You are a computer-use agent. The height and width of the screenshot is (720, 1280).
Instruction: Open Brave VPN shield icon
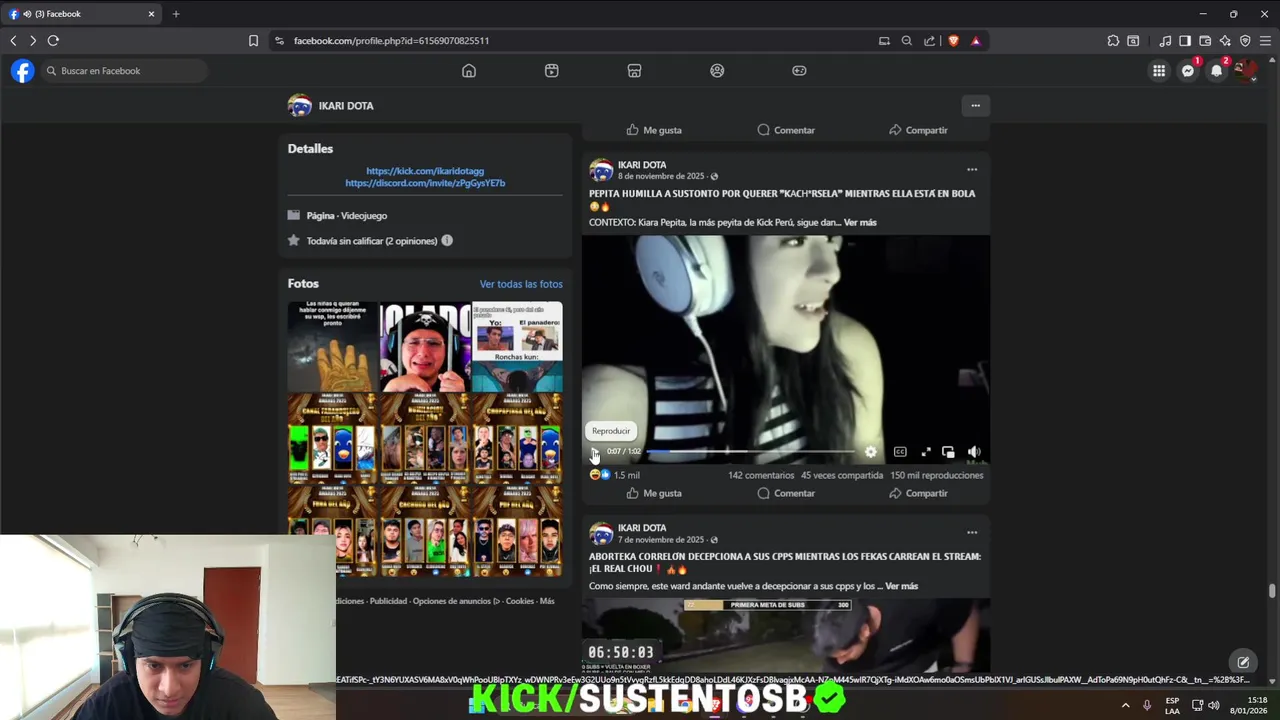[x=1245, y=41]
